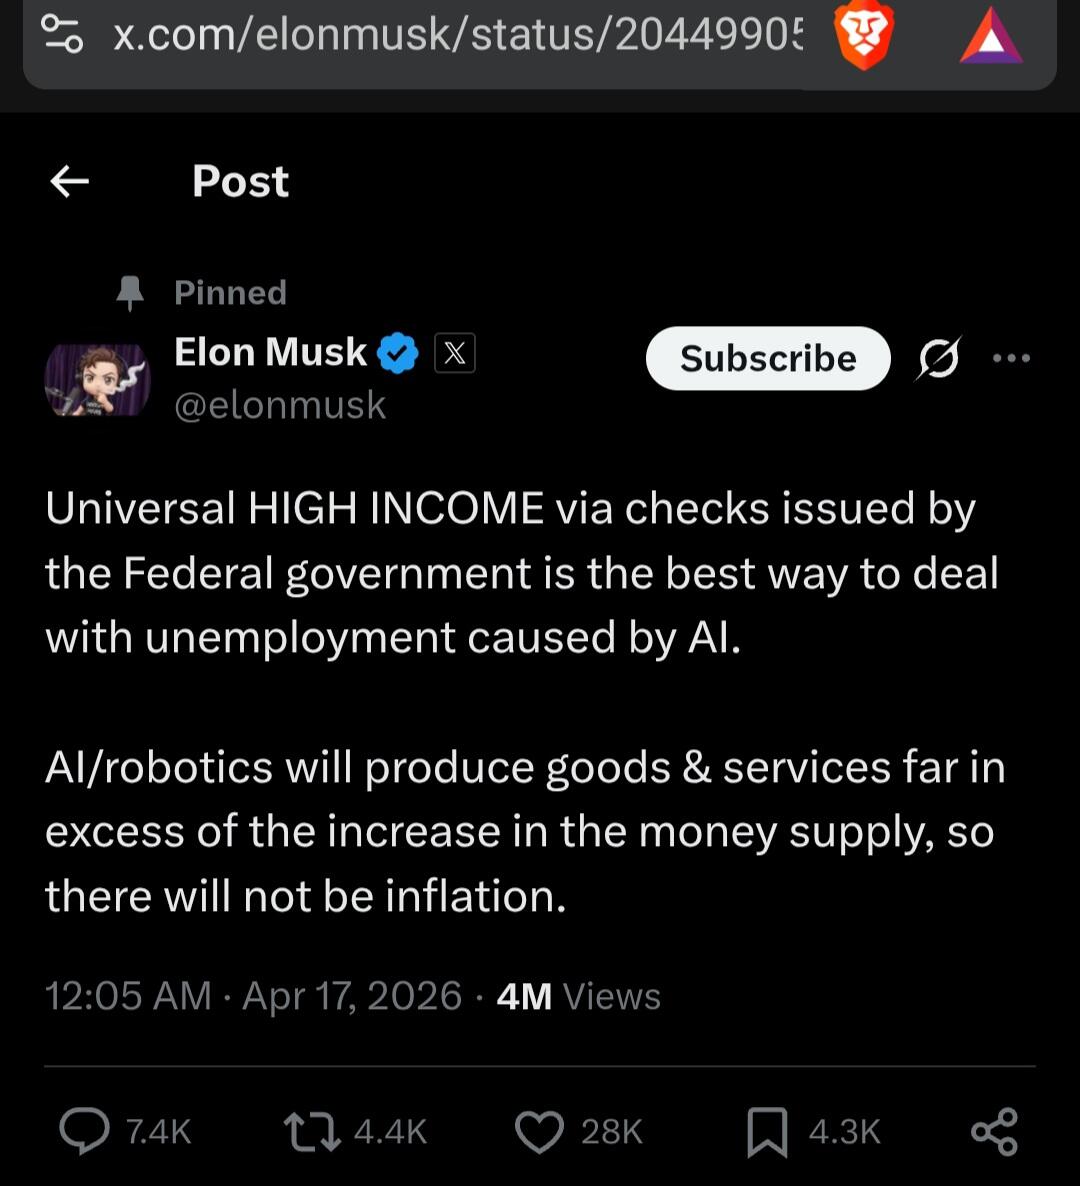Tap the share icon
This screenshot has width=1080, height=1186.
[x=994, y=1131]
